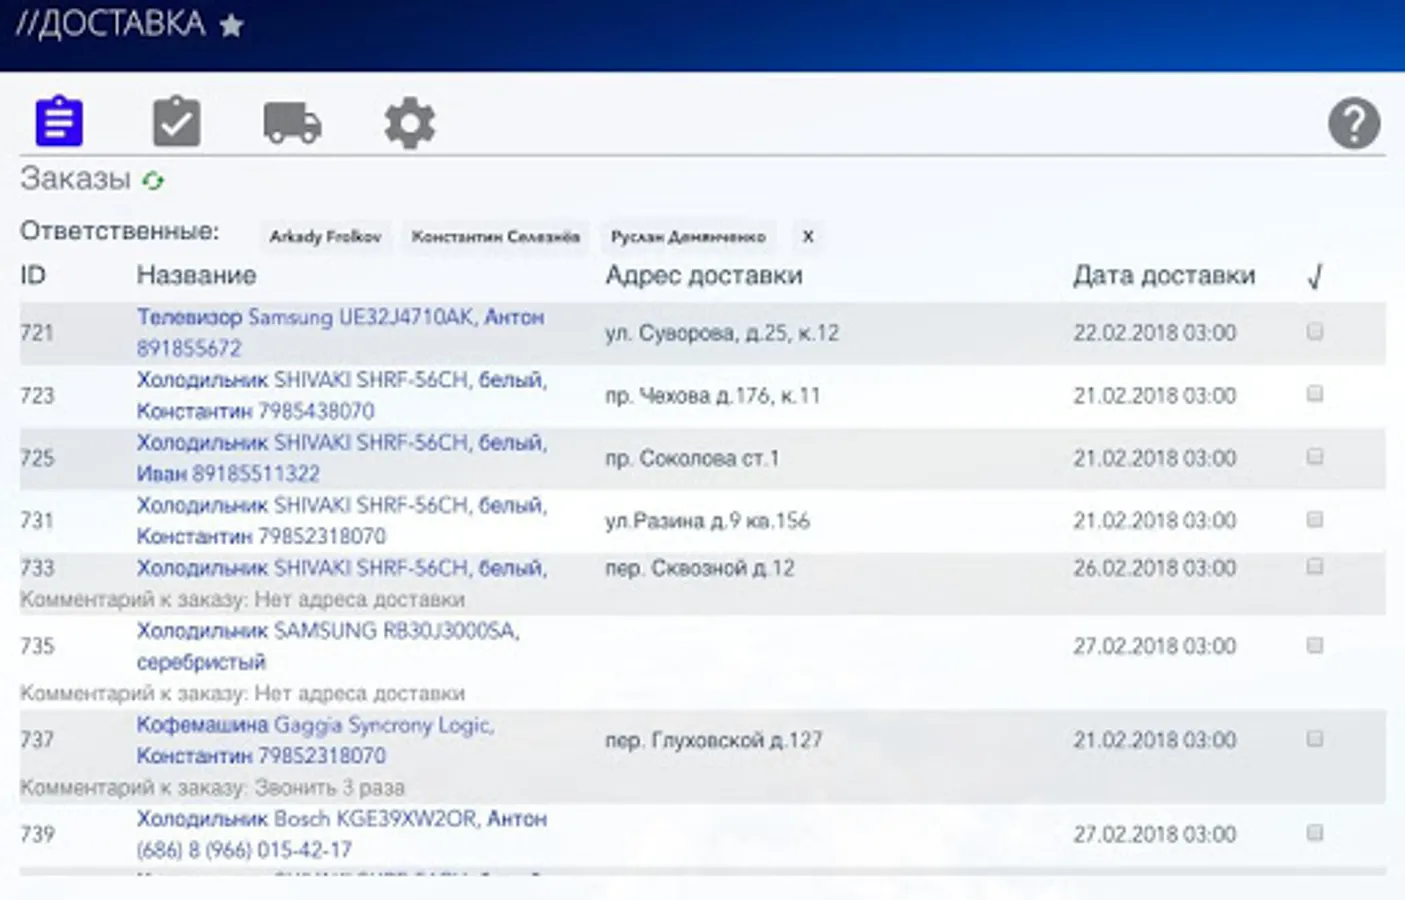1405x900 pixels.
Task: Click the Название column header
Action: (x=197, y=275)
